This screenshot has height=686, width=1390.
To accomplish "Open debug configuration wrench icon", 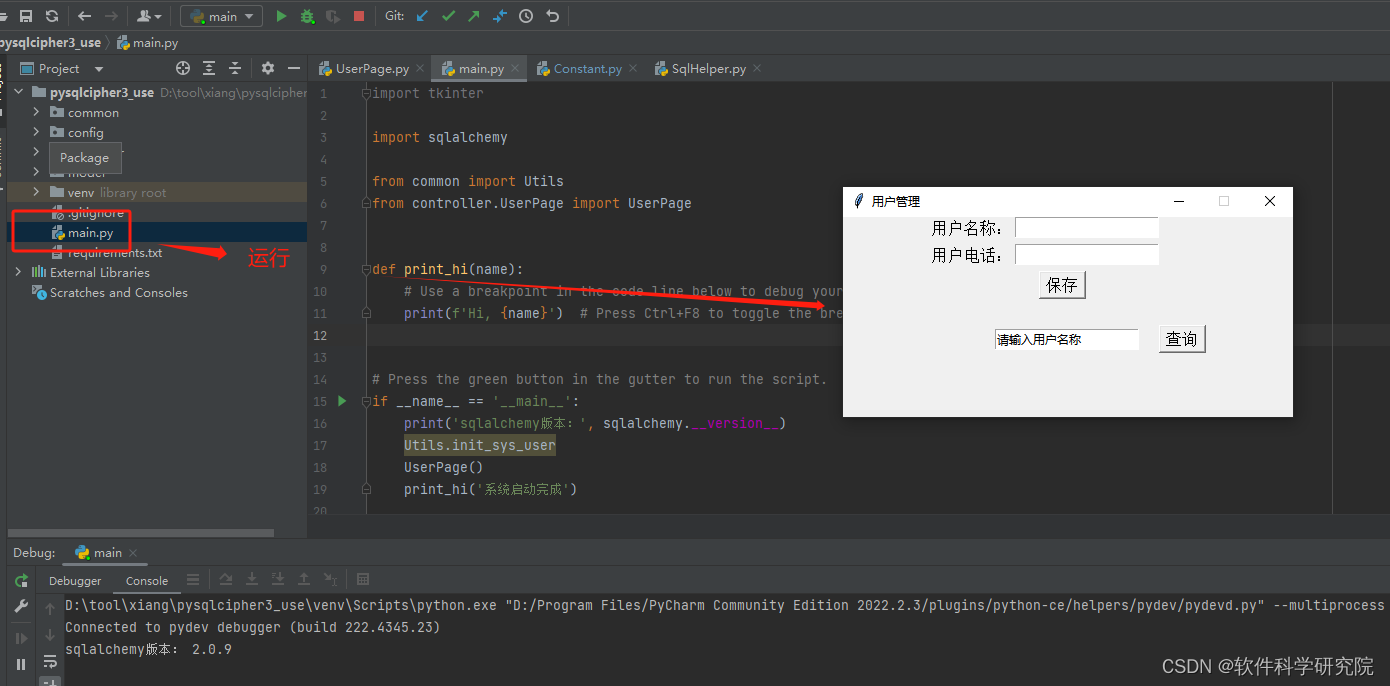I will 21,607.
